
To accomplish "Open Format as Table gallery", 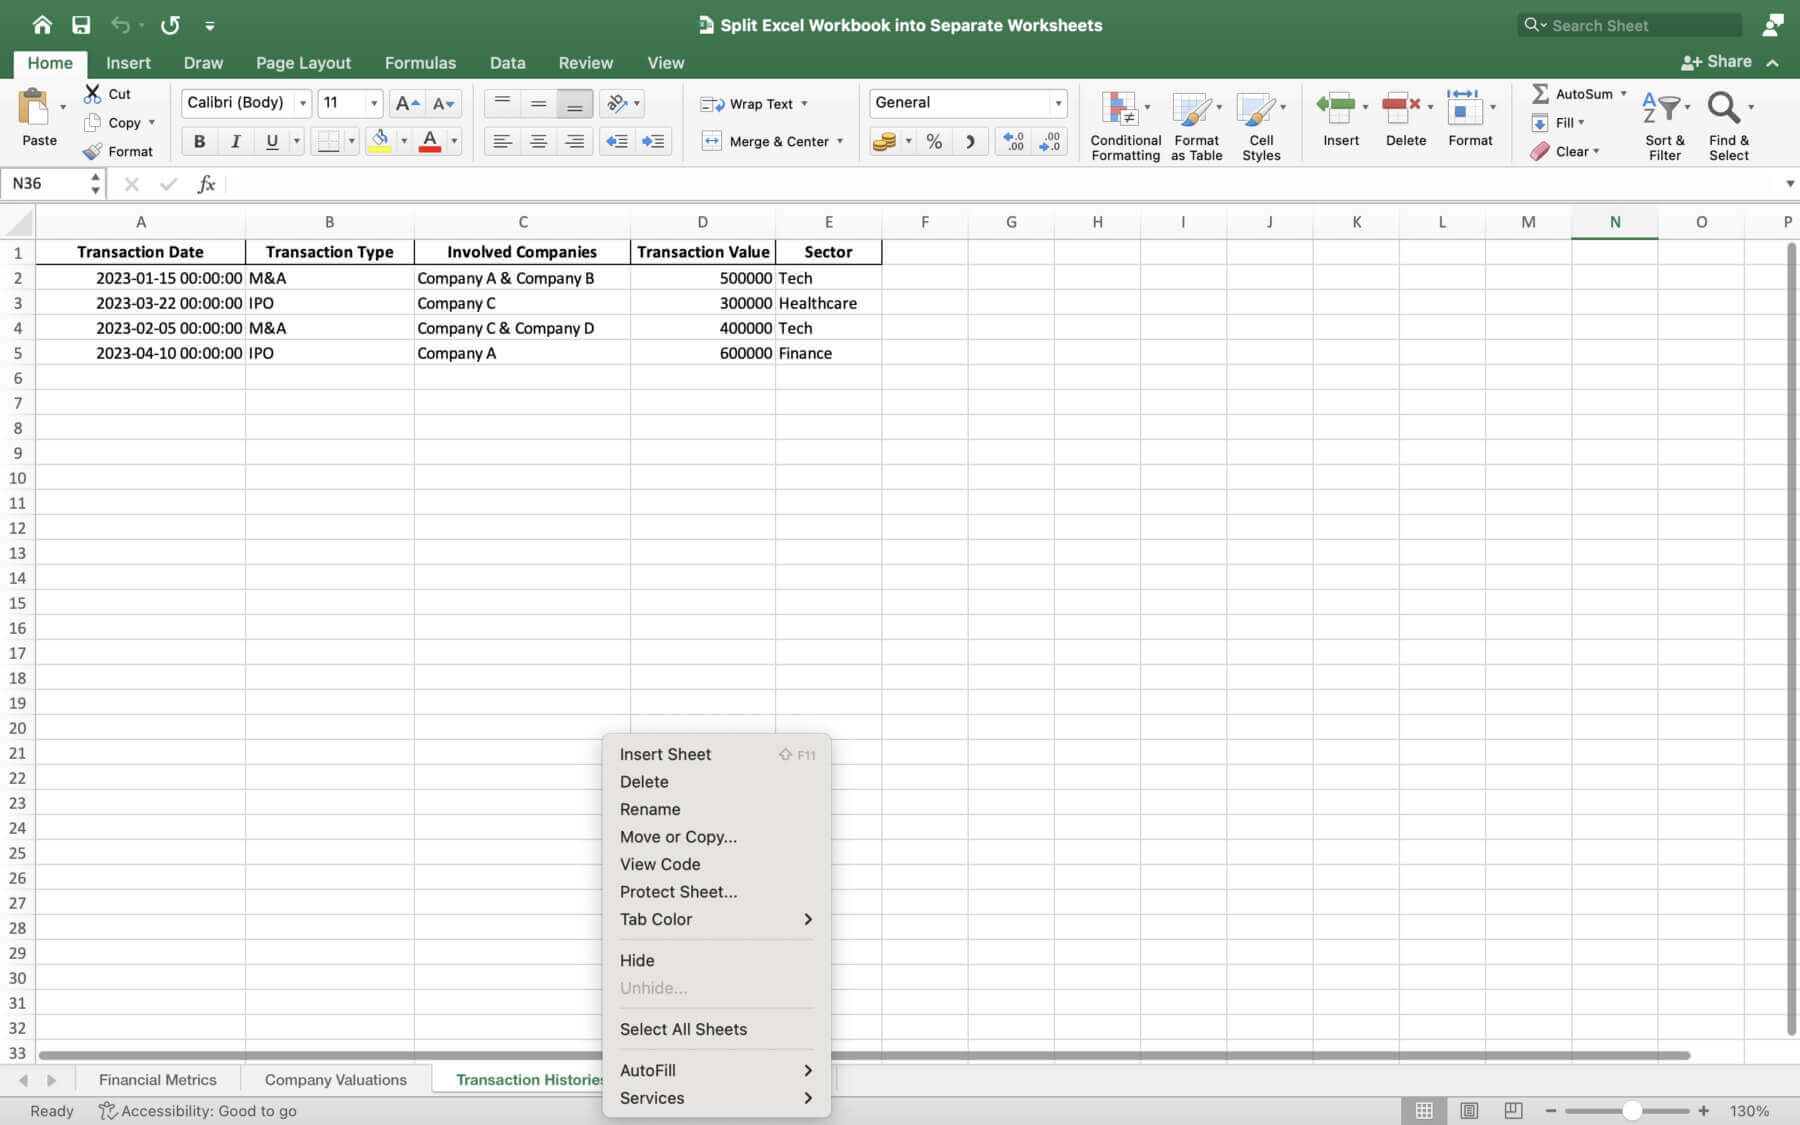I will click(1196, 125).
